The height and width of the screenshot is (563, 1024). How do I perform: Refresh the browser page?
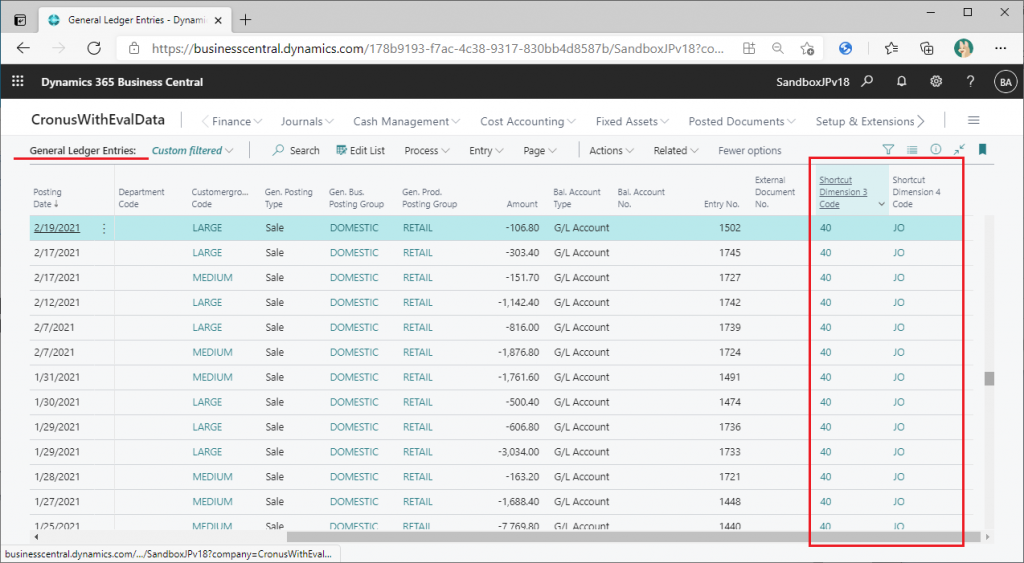(x=94, y=48)
